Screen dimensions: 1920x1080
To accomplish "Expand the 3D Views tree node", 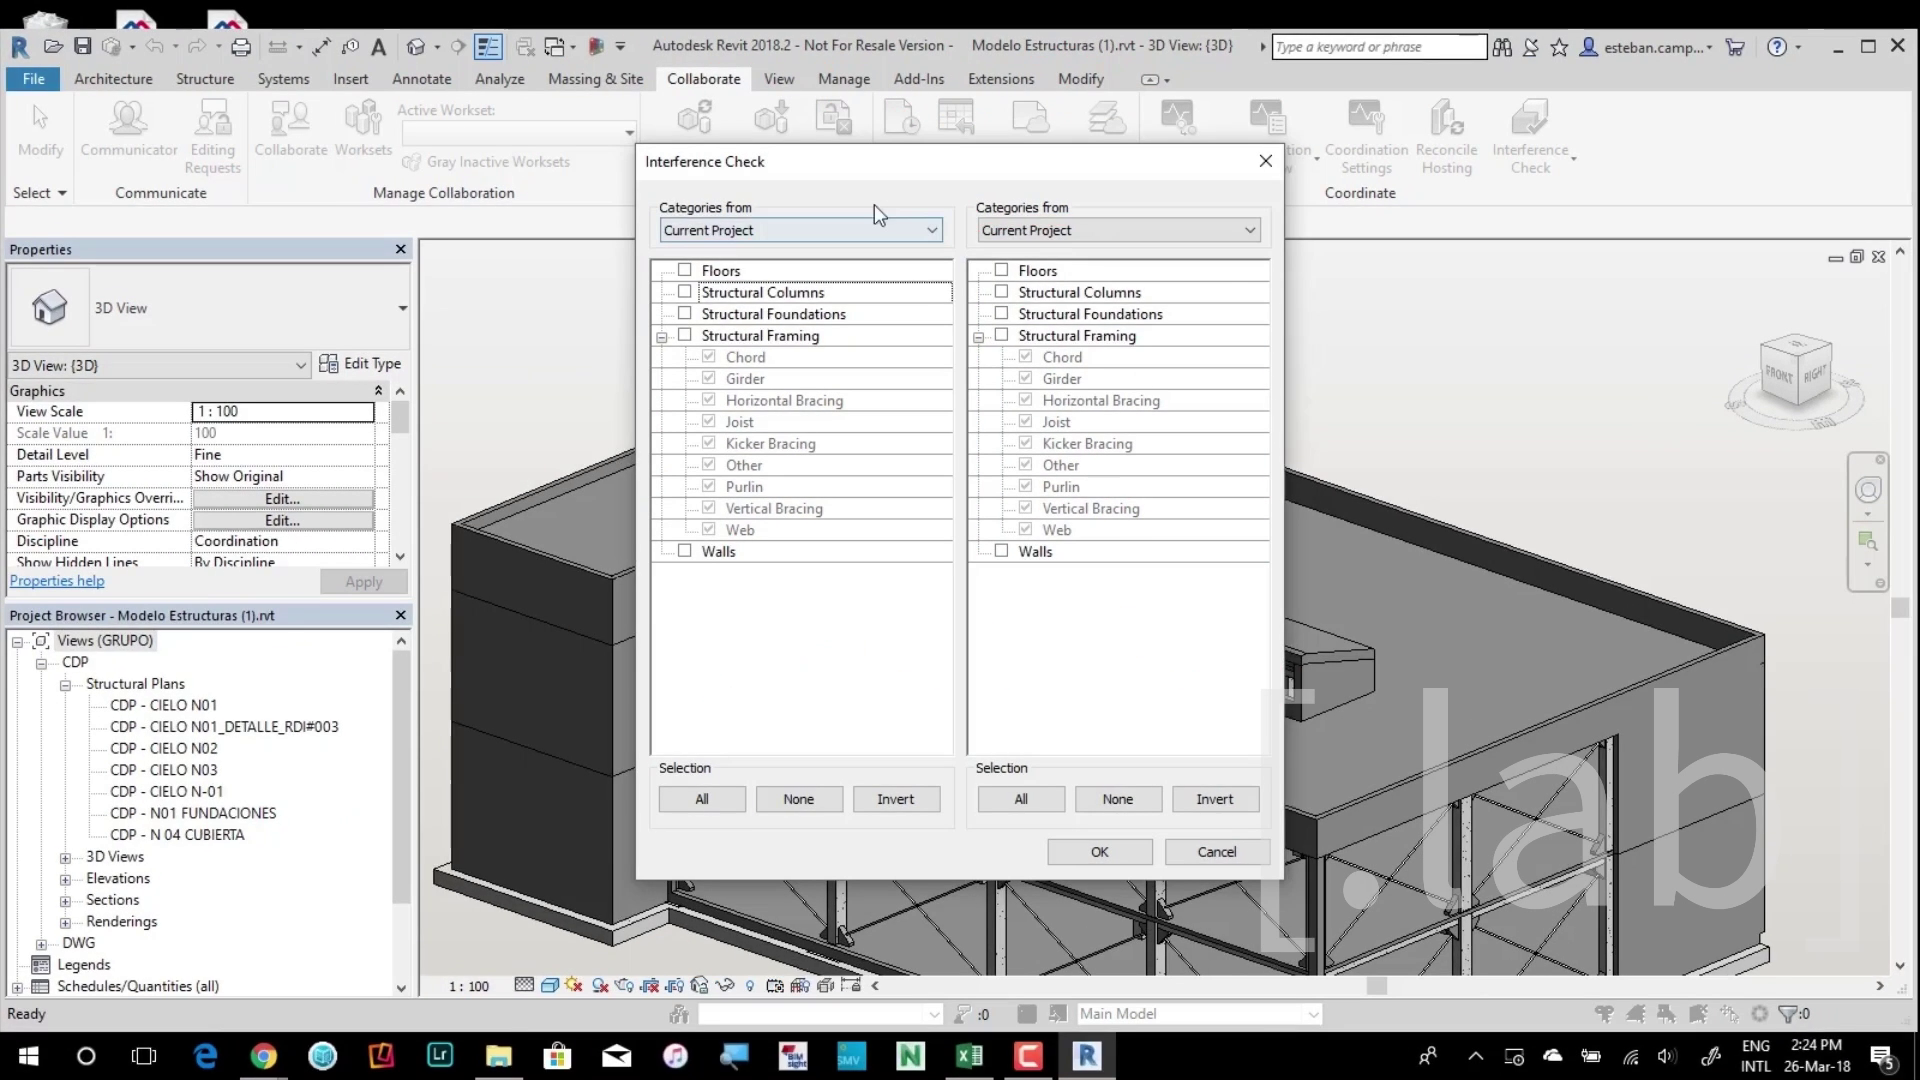I will pos(65,858).
